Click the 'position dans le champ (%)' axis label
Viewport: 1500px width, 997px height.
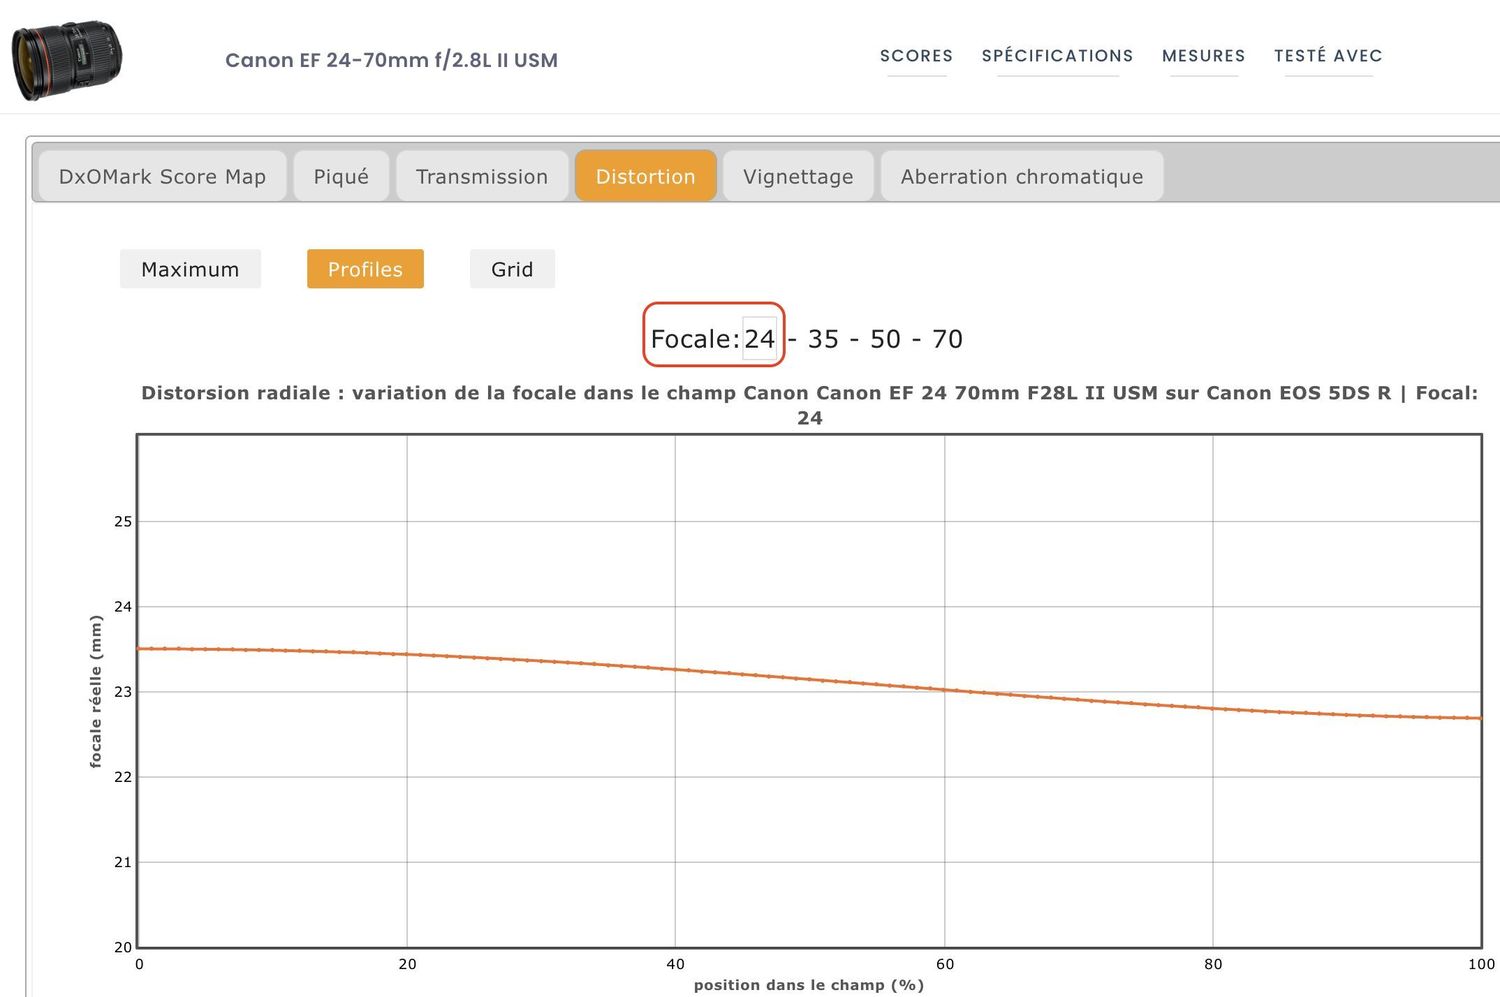(x=809, y=985)
